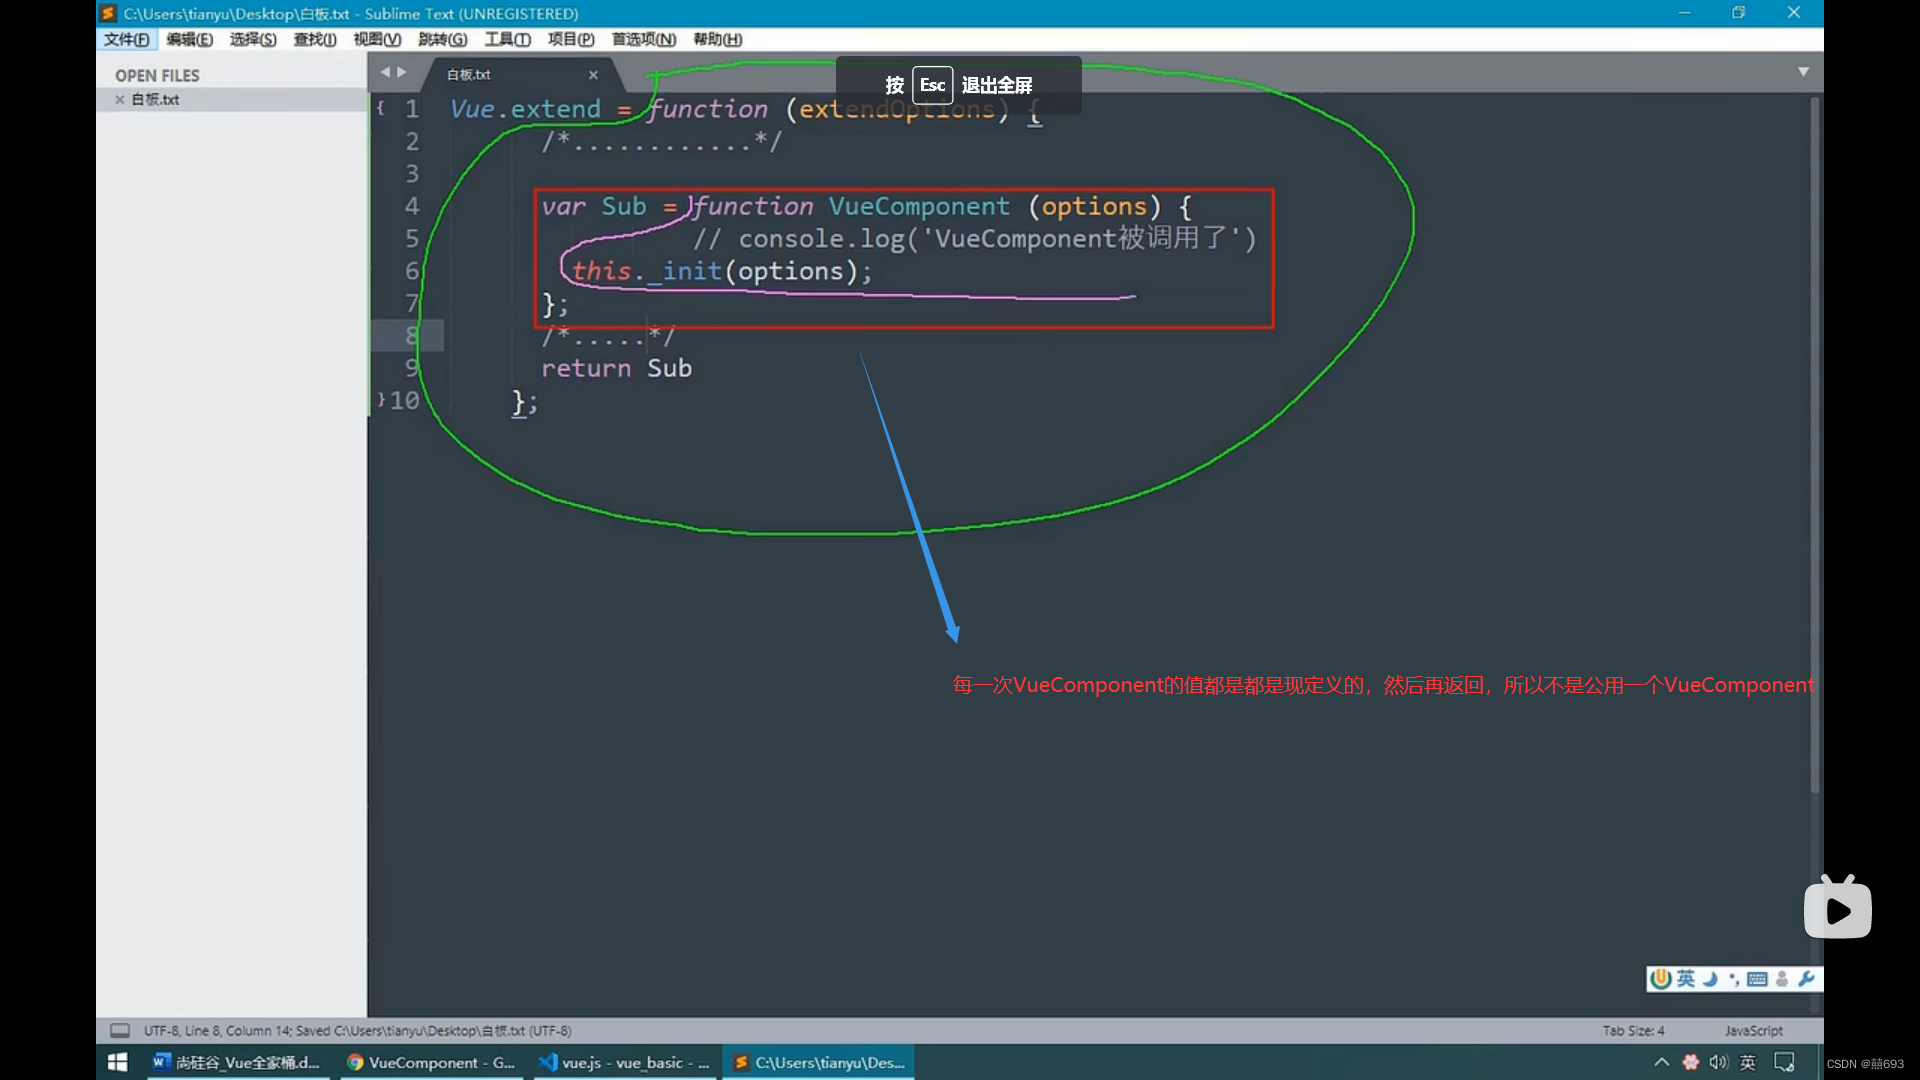The image size is (1920, 1080).
Task: Close 白板.txt in Open Files sidebar
Action: pos(120,100)
